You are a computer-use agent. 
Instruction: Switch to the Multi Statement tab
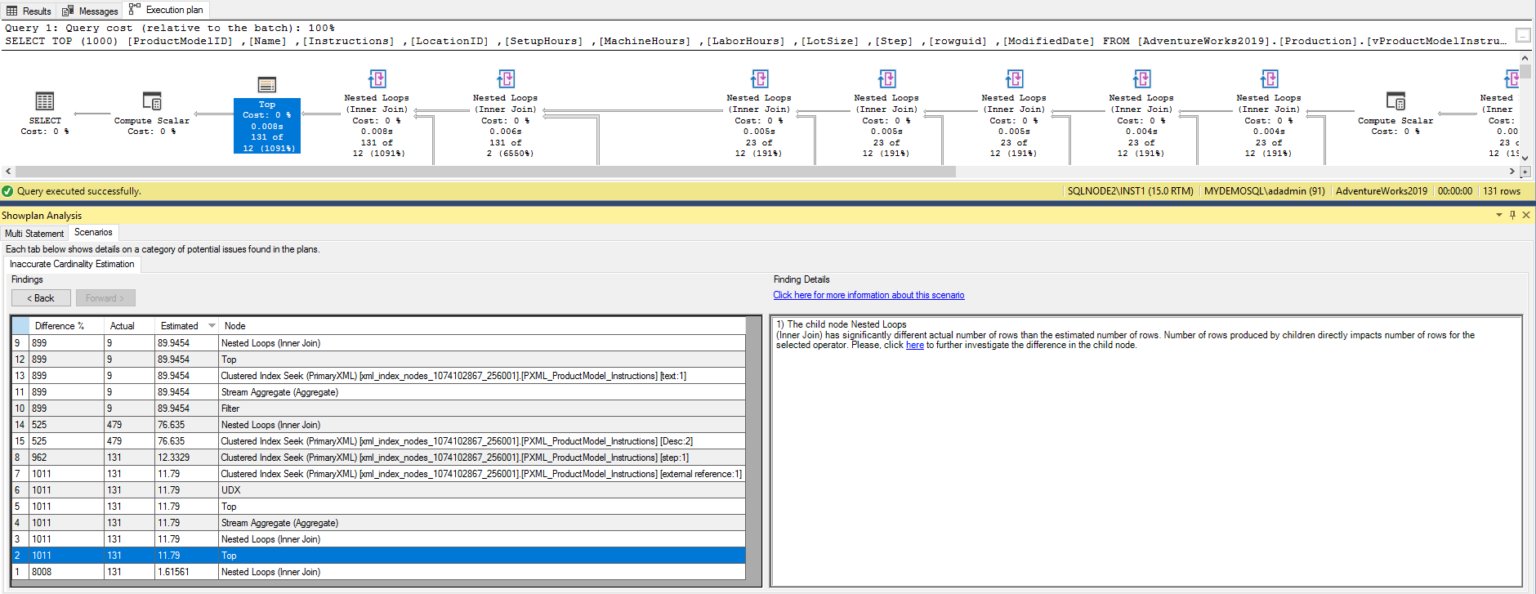[34, 232]
